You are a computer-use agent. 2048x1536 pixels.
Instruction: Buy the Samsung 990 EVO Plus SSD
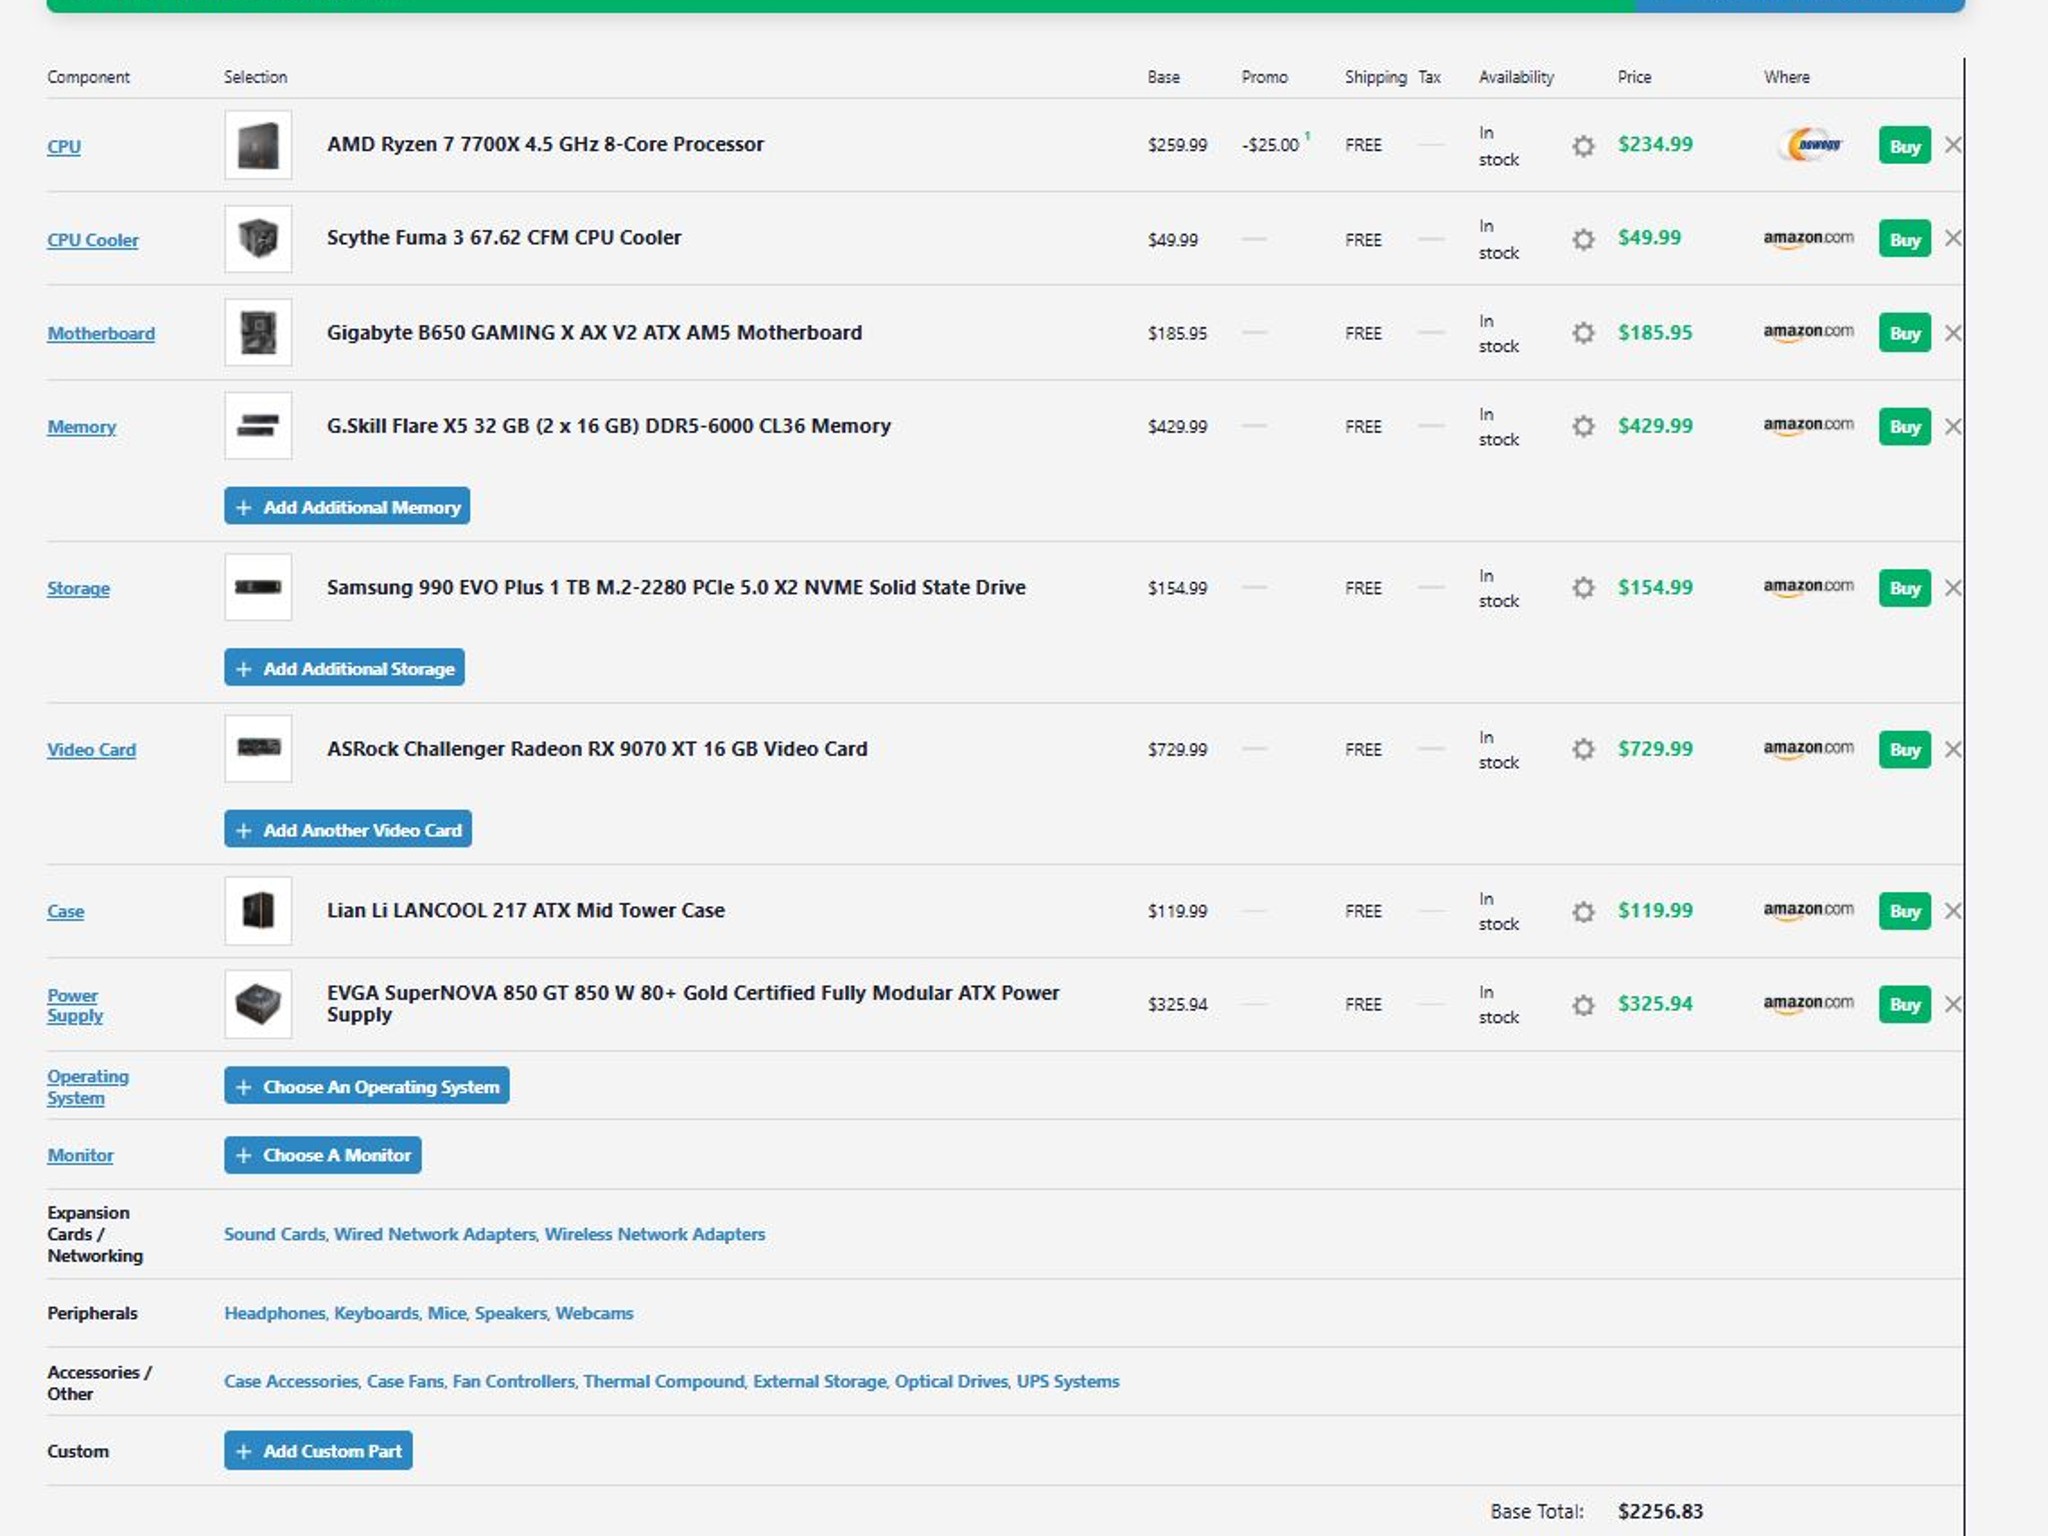(x=1904, y=588)
